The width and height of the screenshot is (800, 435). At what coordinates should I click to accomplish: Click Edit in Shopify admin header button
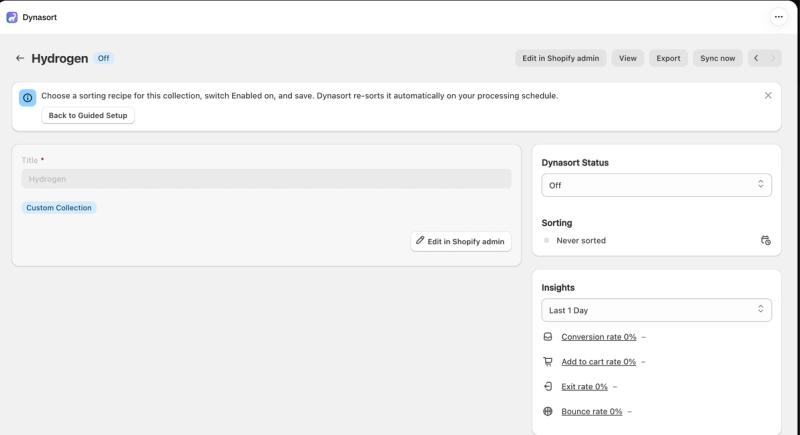(x=561, y=58)
